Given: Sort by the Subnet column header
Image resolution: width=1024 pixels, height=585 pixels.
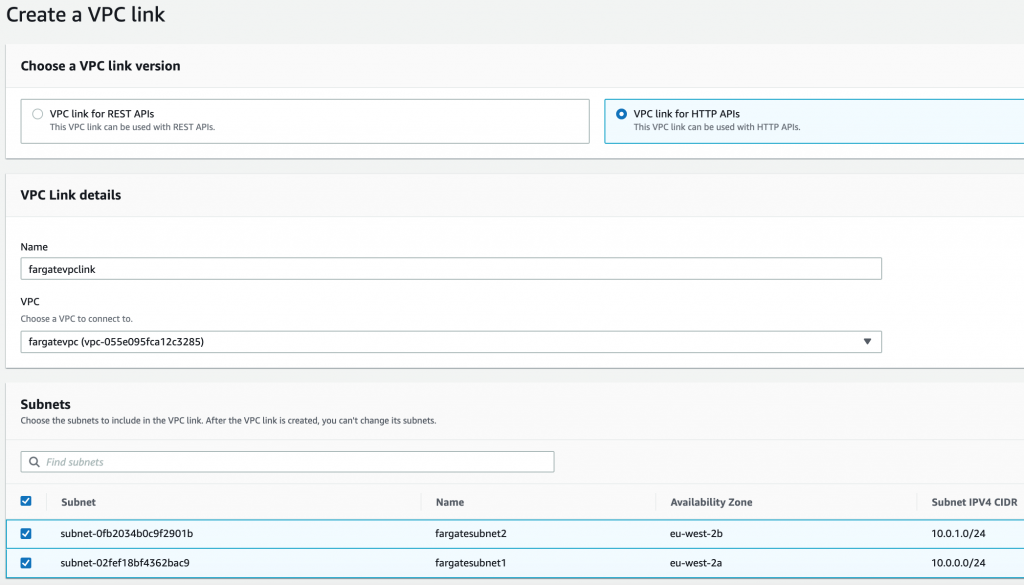Looking at the screenshot, I should (x=78, y=502).
